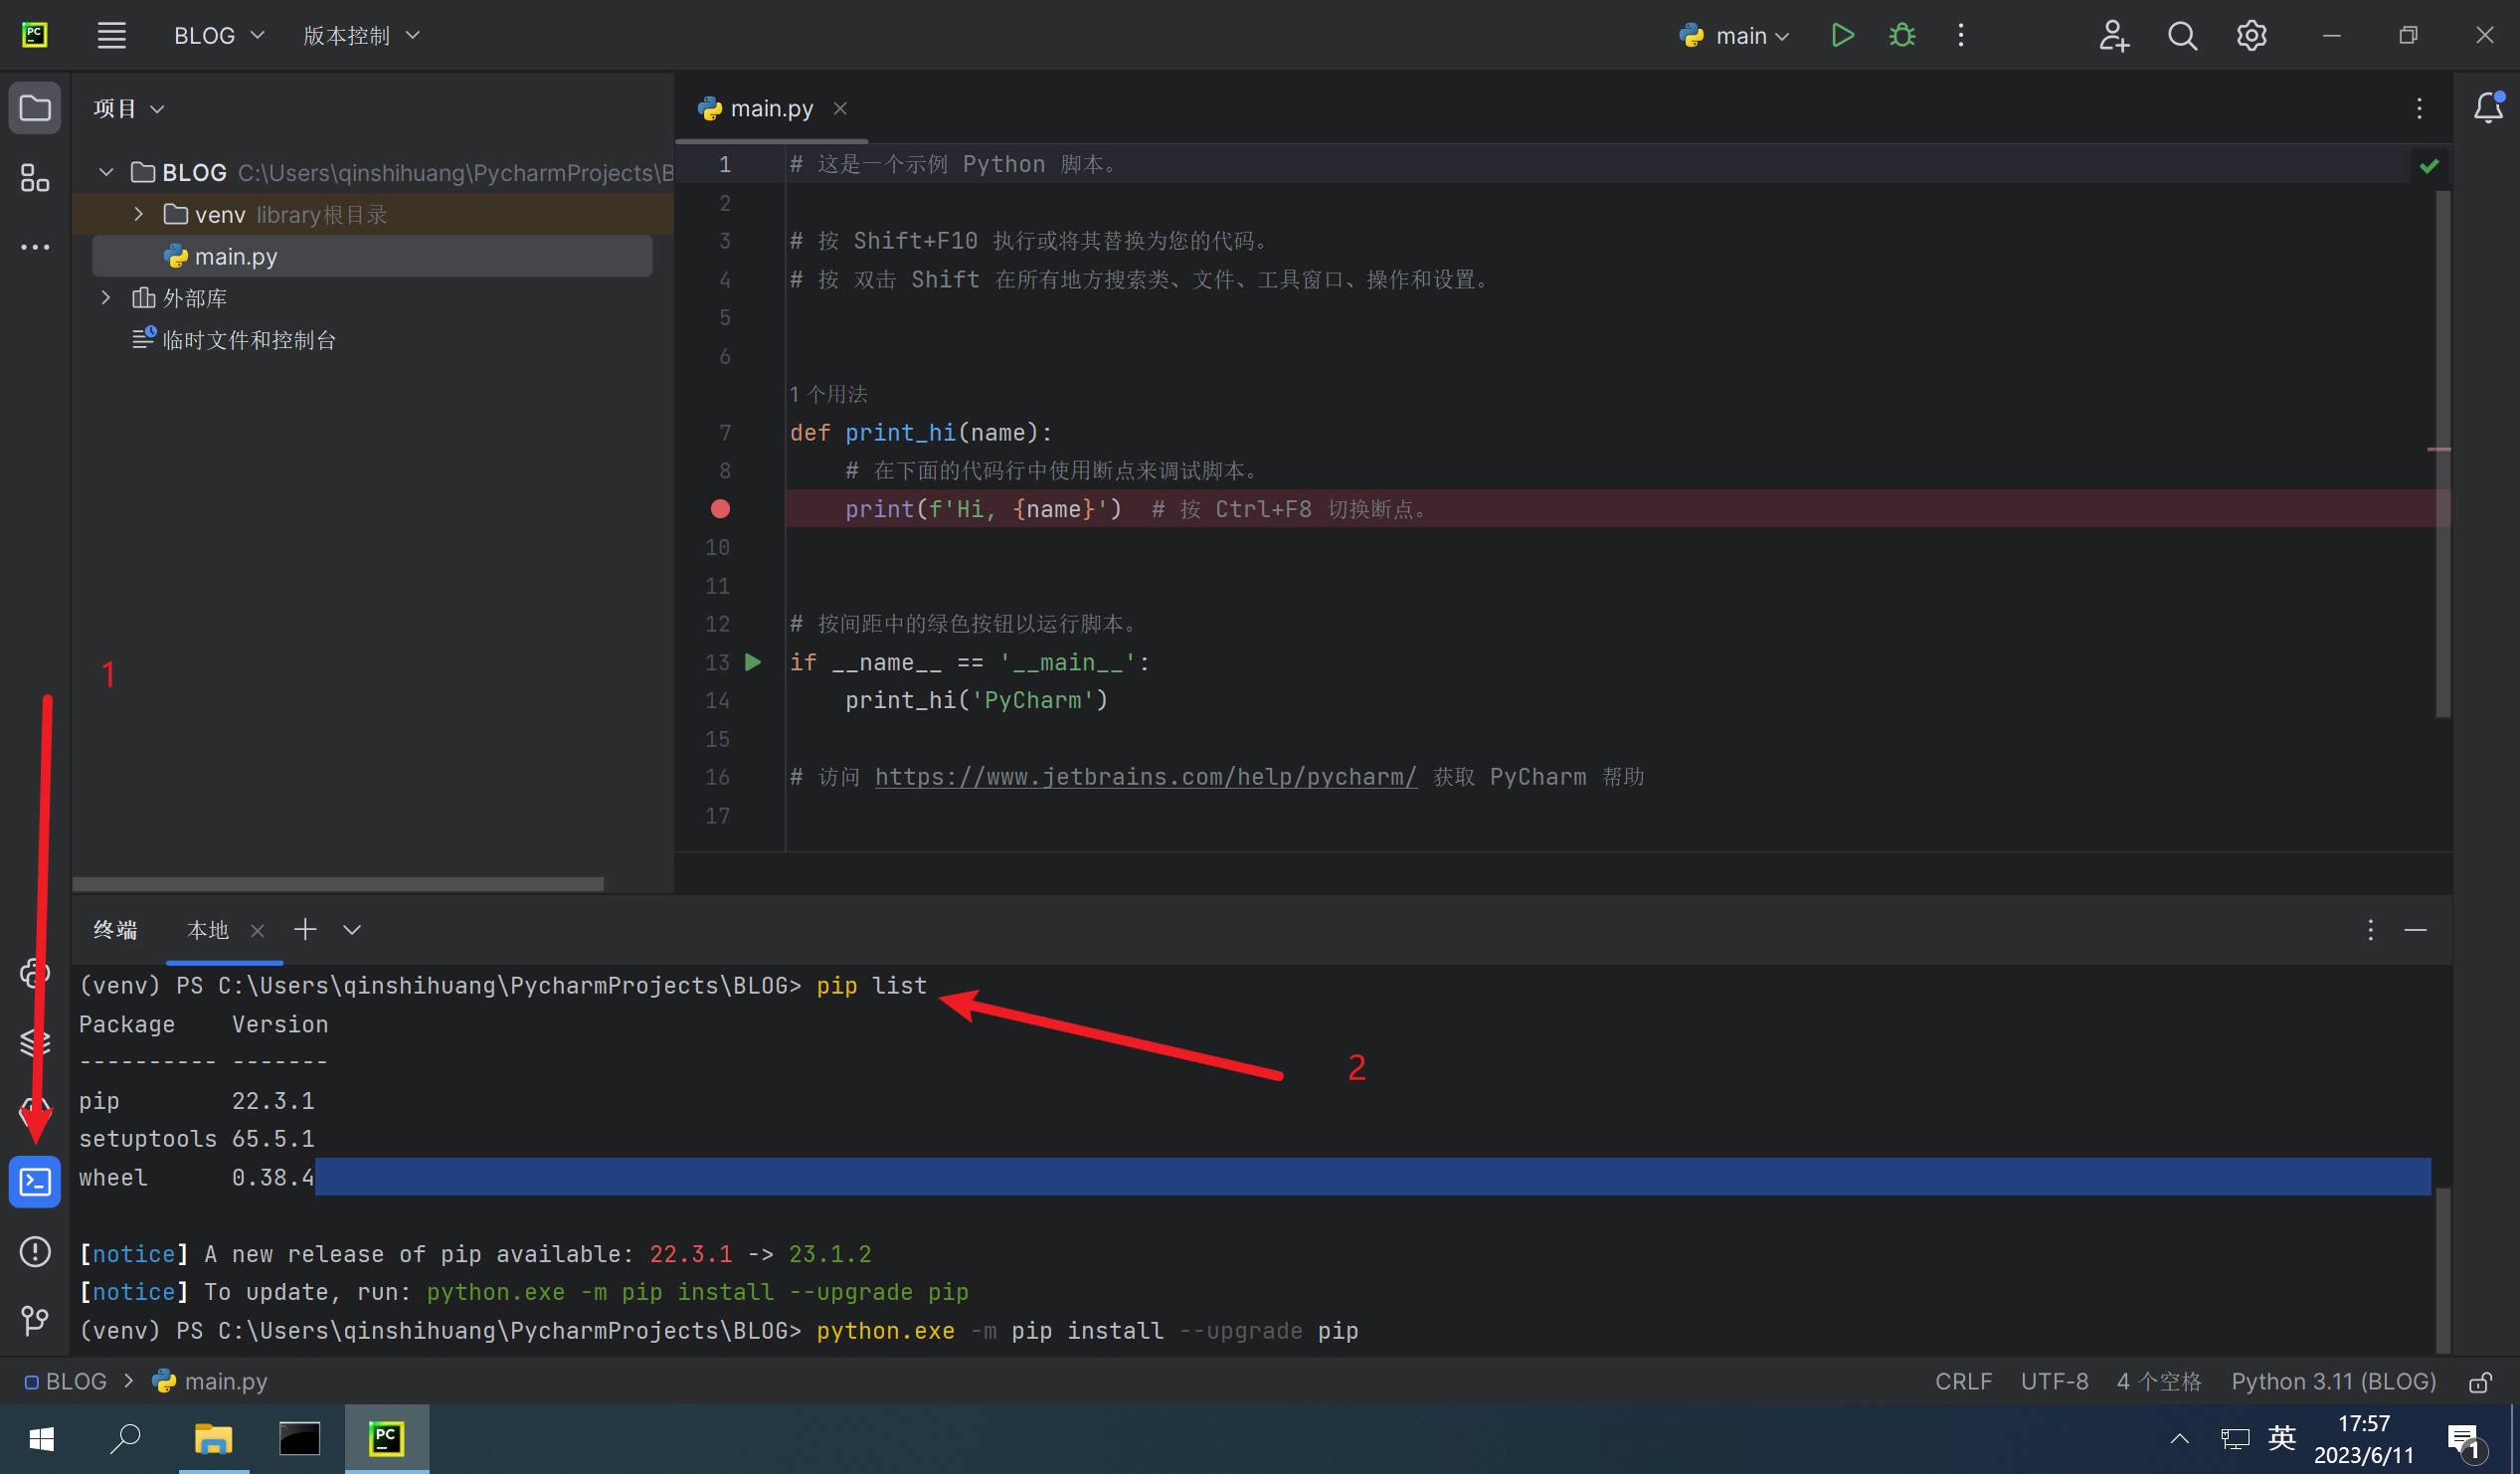Open the main run configuration dropdown

[1734, 35]
